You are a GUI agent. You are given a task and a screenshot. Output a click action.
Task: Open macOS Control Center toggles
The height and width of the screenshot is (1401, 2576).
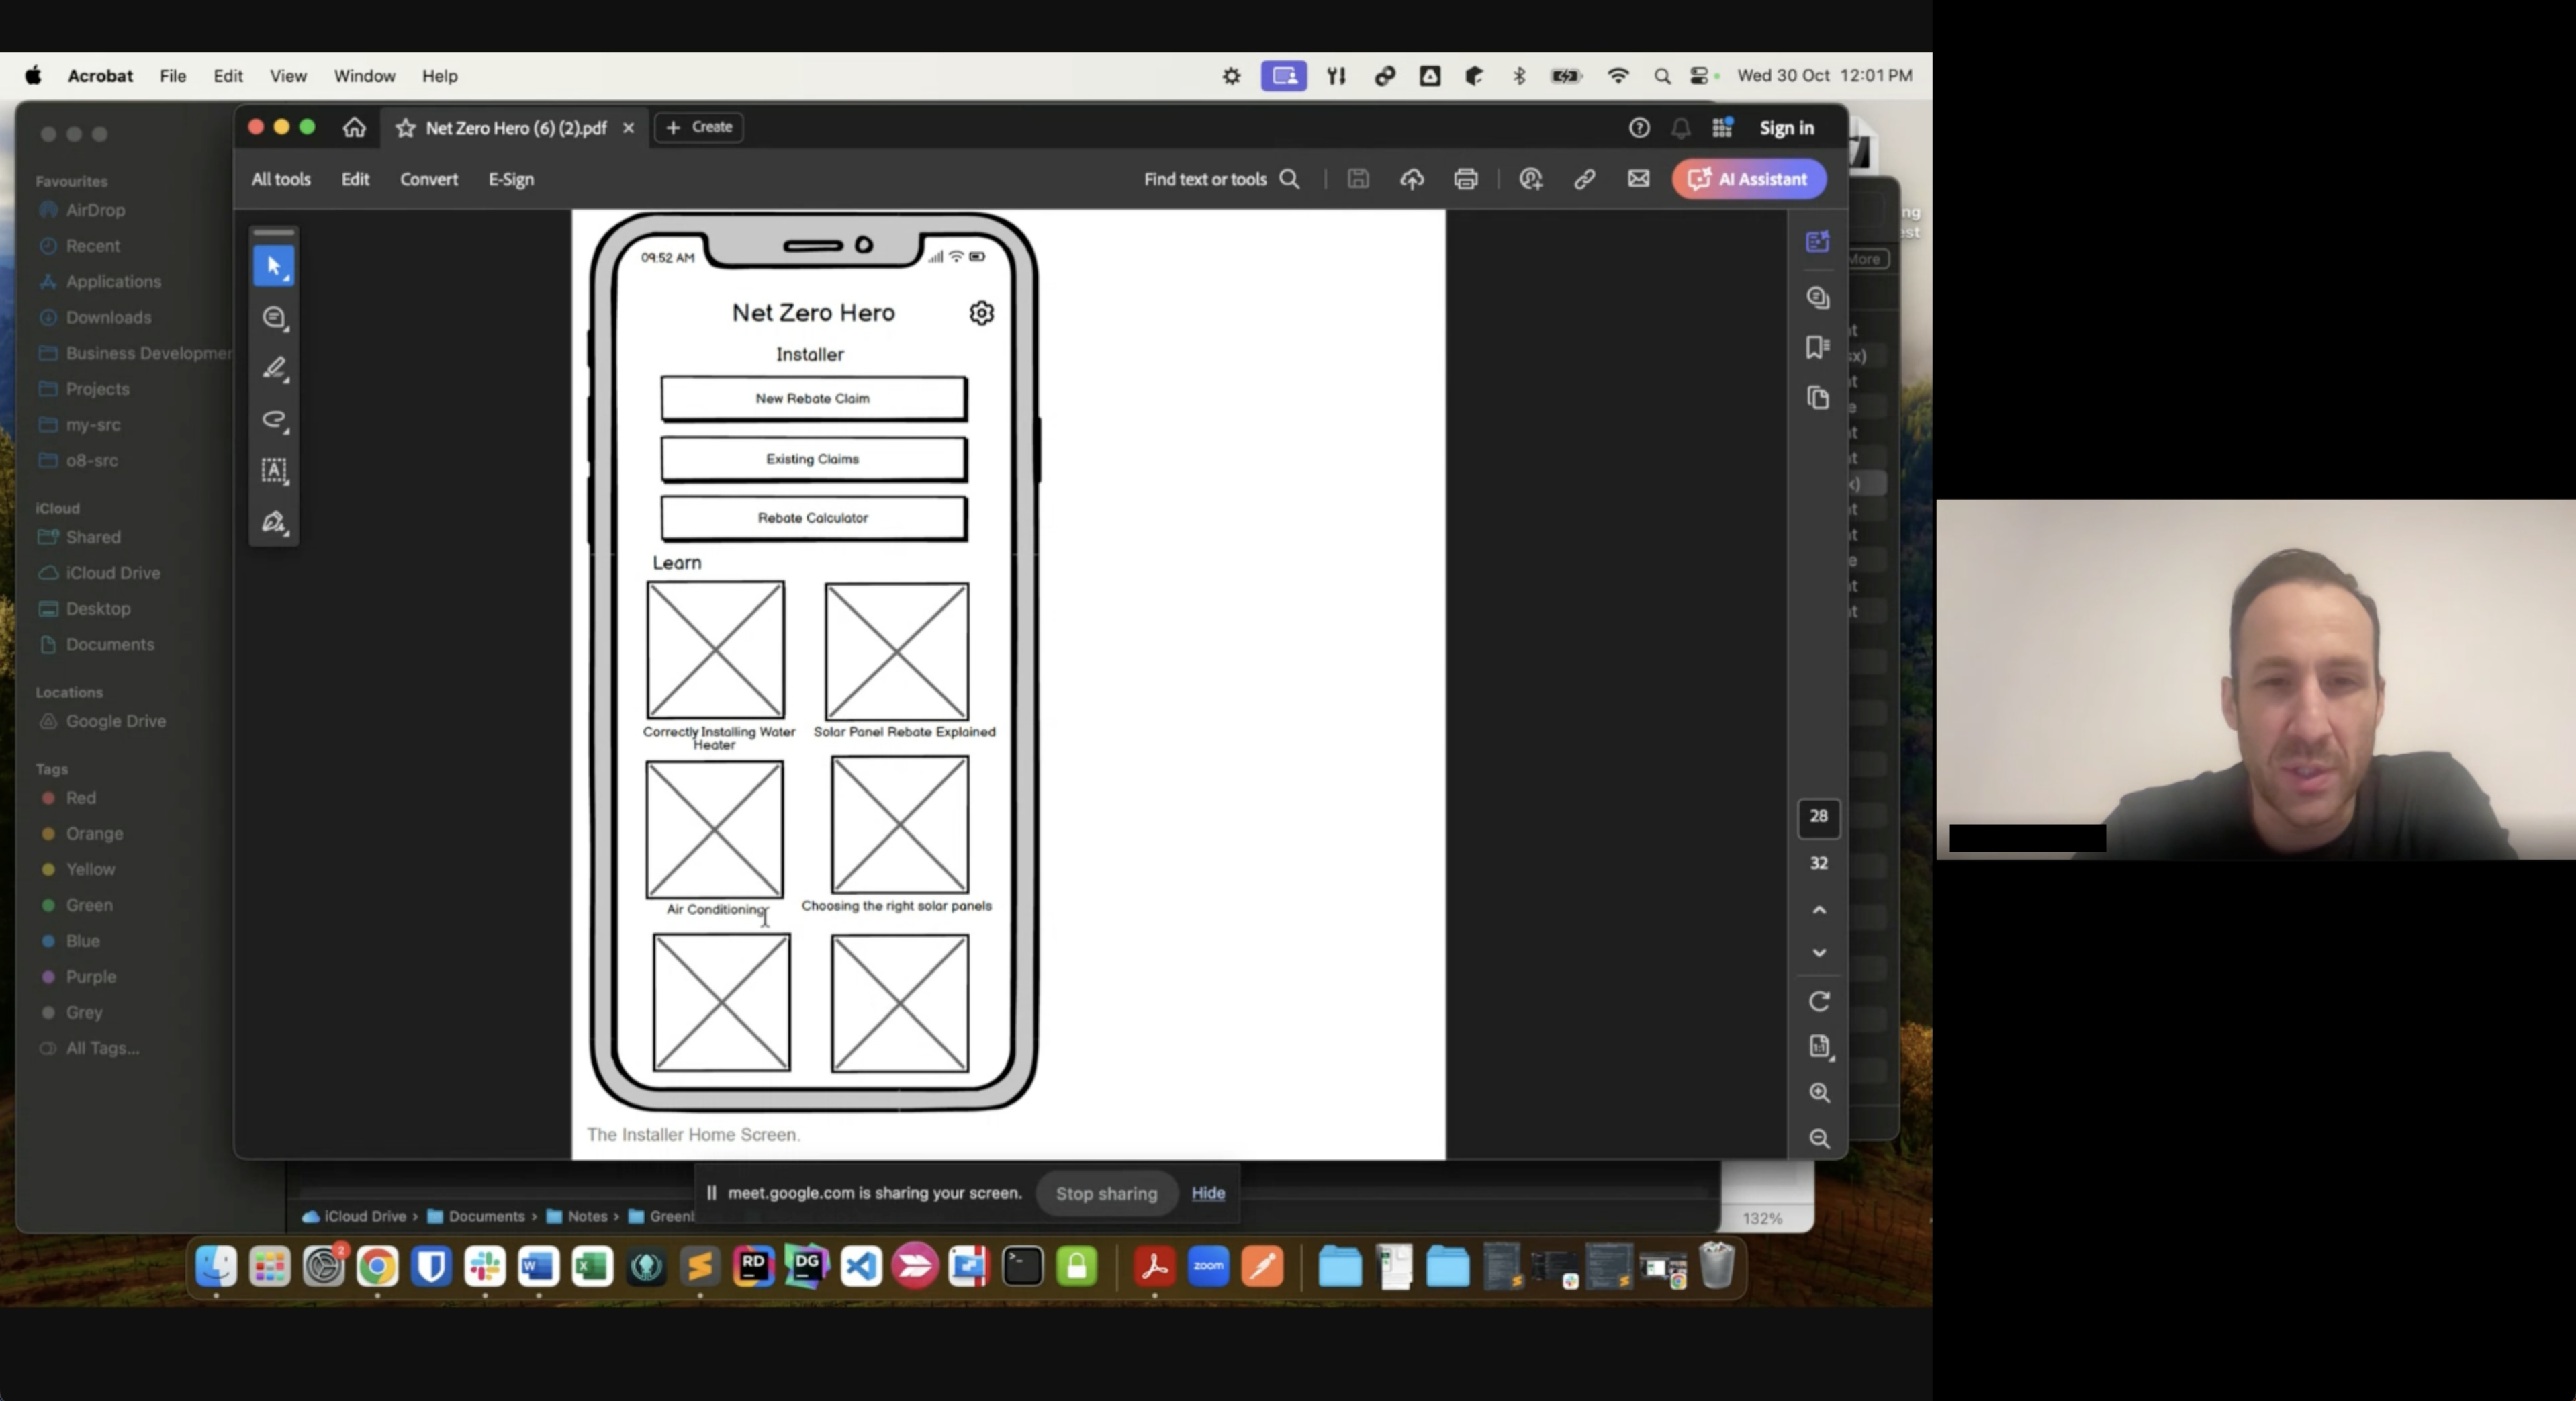click(1700, 76)
